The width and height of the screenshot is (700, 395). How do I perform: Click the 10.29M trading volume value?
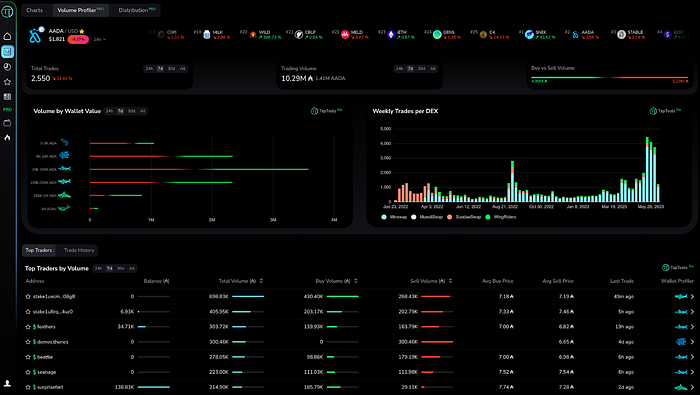pos(297,79)
